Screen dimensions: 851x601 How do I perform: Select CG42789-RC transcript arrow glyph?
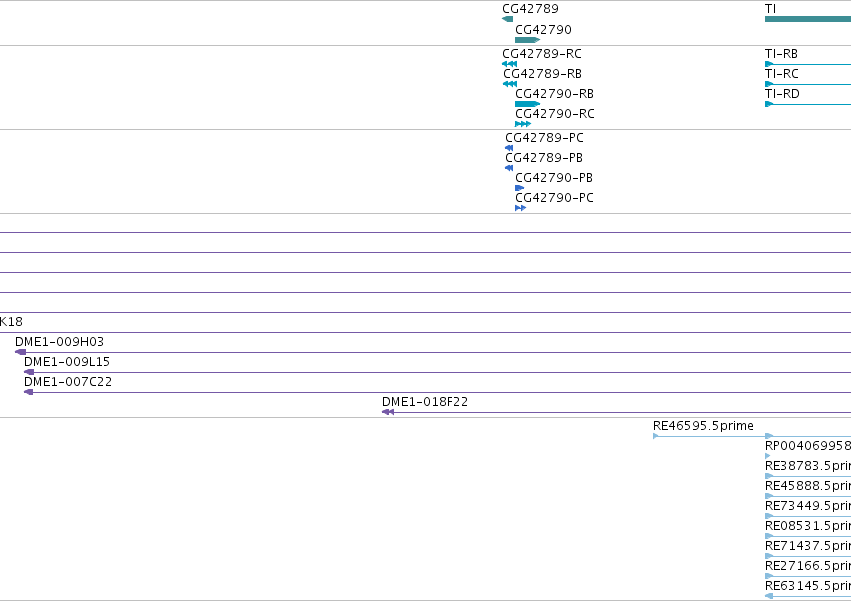coord(510,64)
